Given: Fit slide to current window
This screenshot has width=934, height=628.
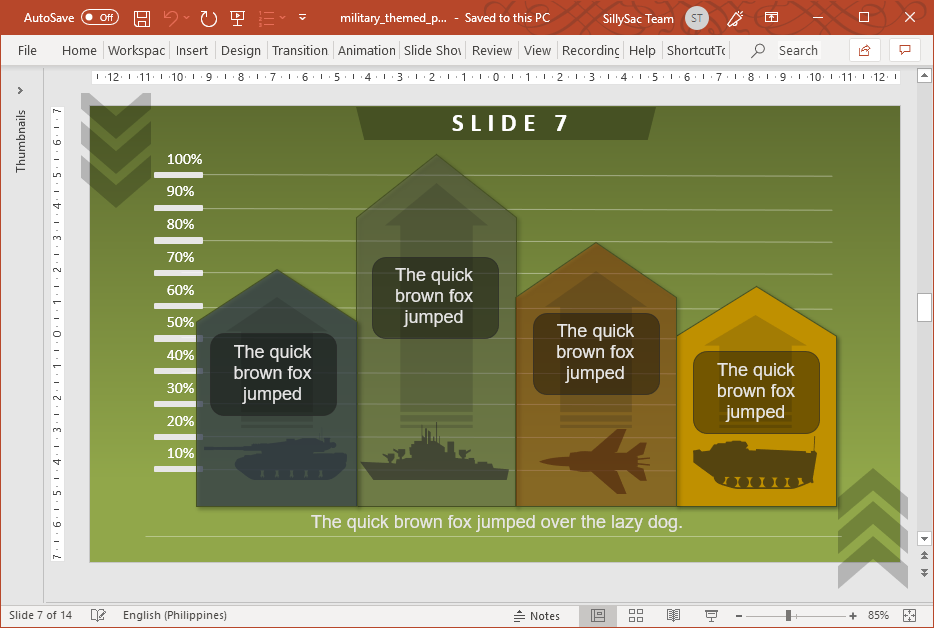Looking at the screenshot, I should (909, 615).
